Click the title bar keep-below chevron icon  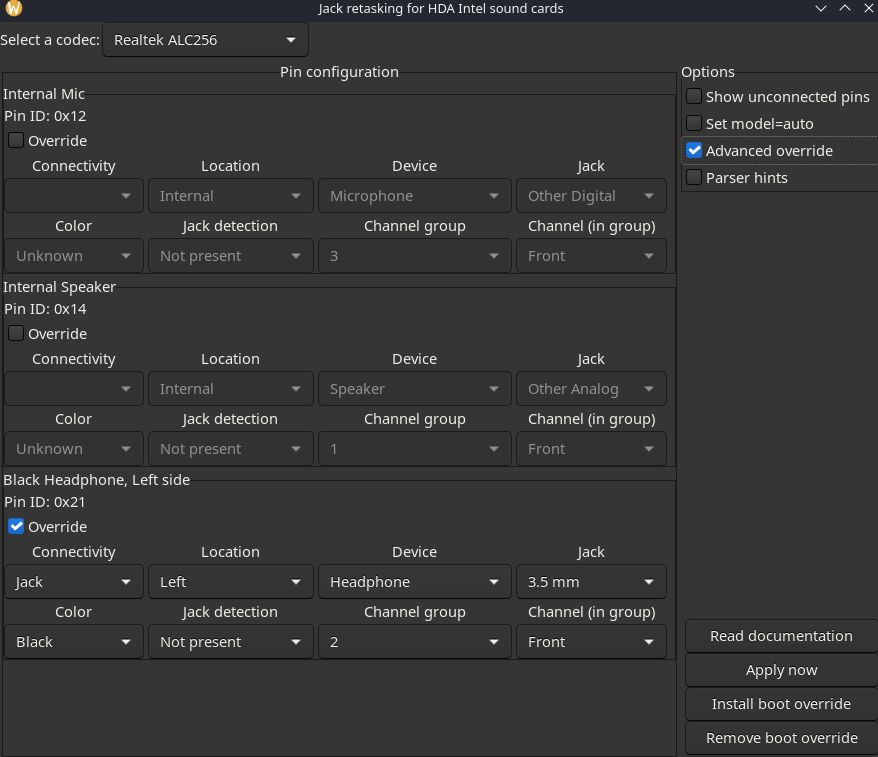821,9
